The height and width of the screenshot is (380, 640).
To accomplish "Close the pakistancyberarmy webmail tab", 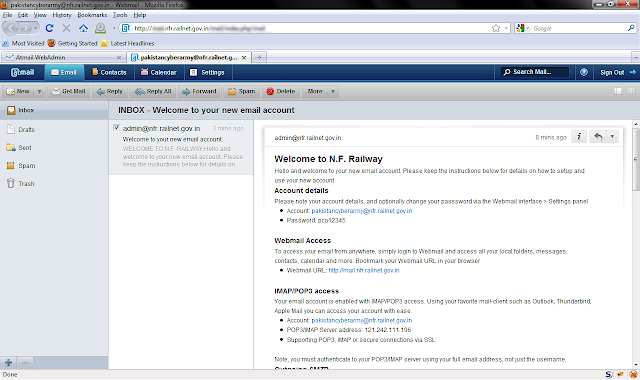I will tap(244, 58).
